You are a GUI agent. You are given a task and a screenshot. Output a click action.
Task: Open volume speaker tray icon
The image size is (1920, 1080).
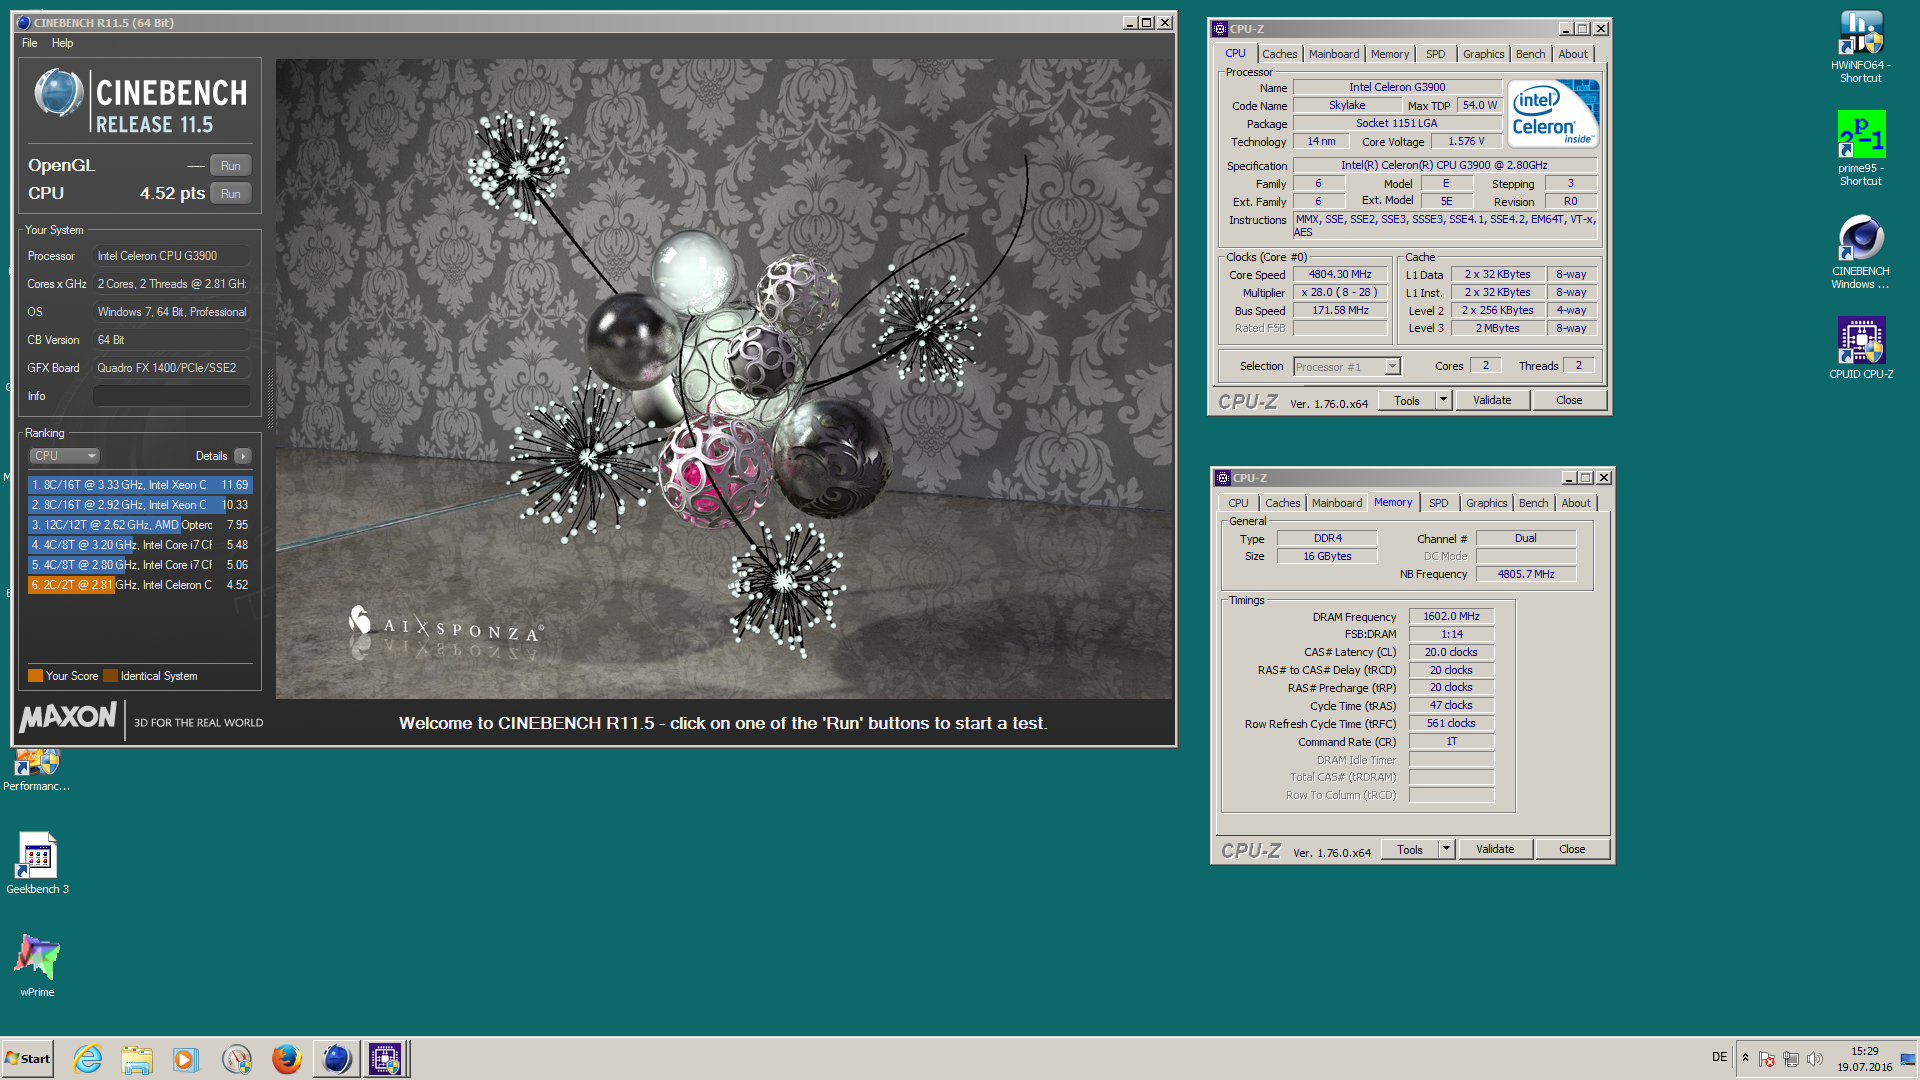1814,1059
